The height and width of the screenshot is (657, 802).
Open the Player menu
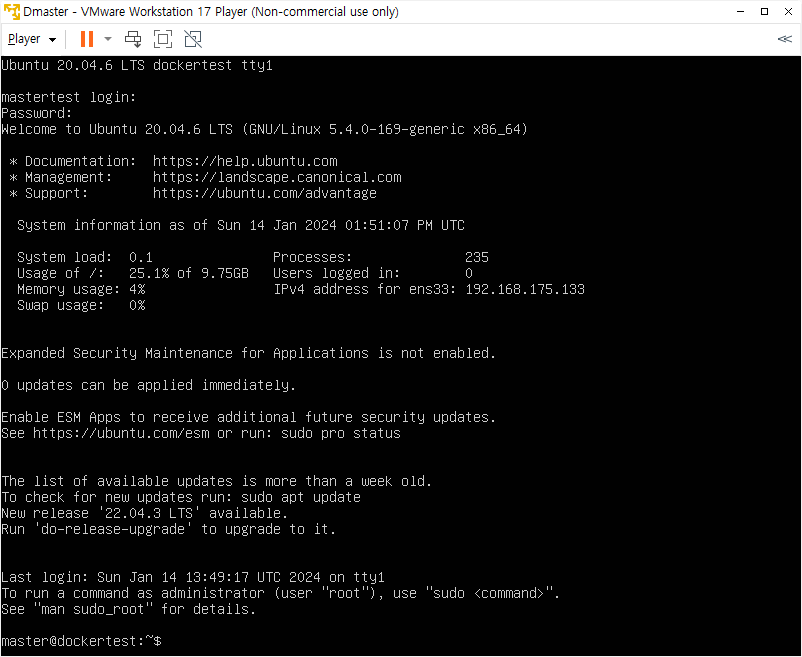coord(32,39)
